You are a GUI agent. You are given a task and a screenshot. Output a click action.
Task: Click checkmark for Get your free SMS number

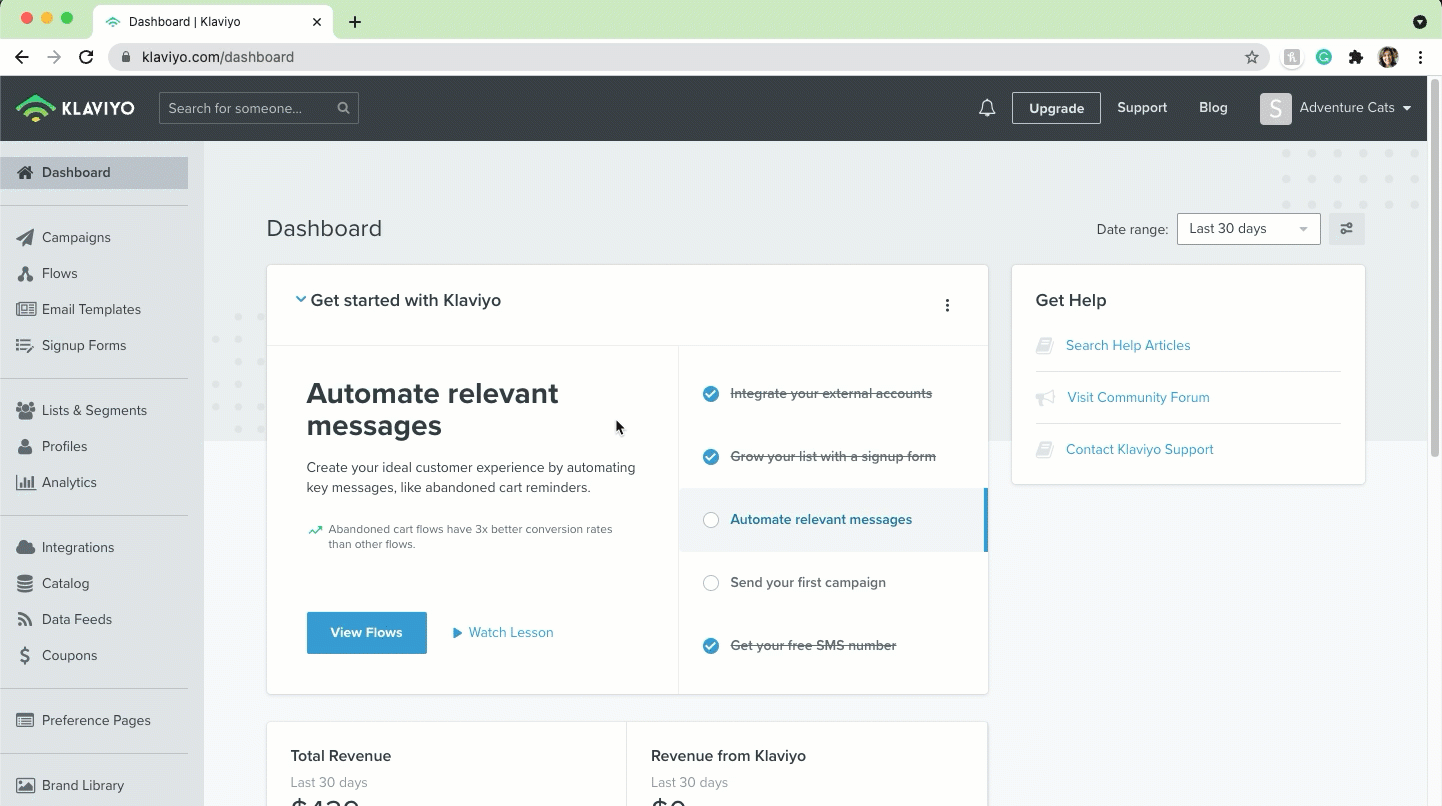(x=711, y=646)
